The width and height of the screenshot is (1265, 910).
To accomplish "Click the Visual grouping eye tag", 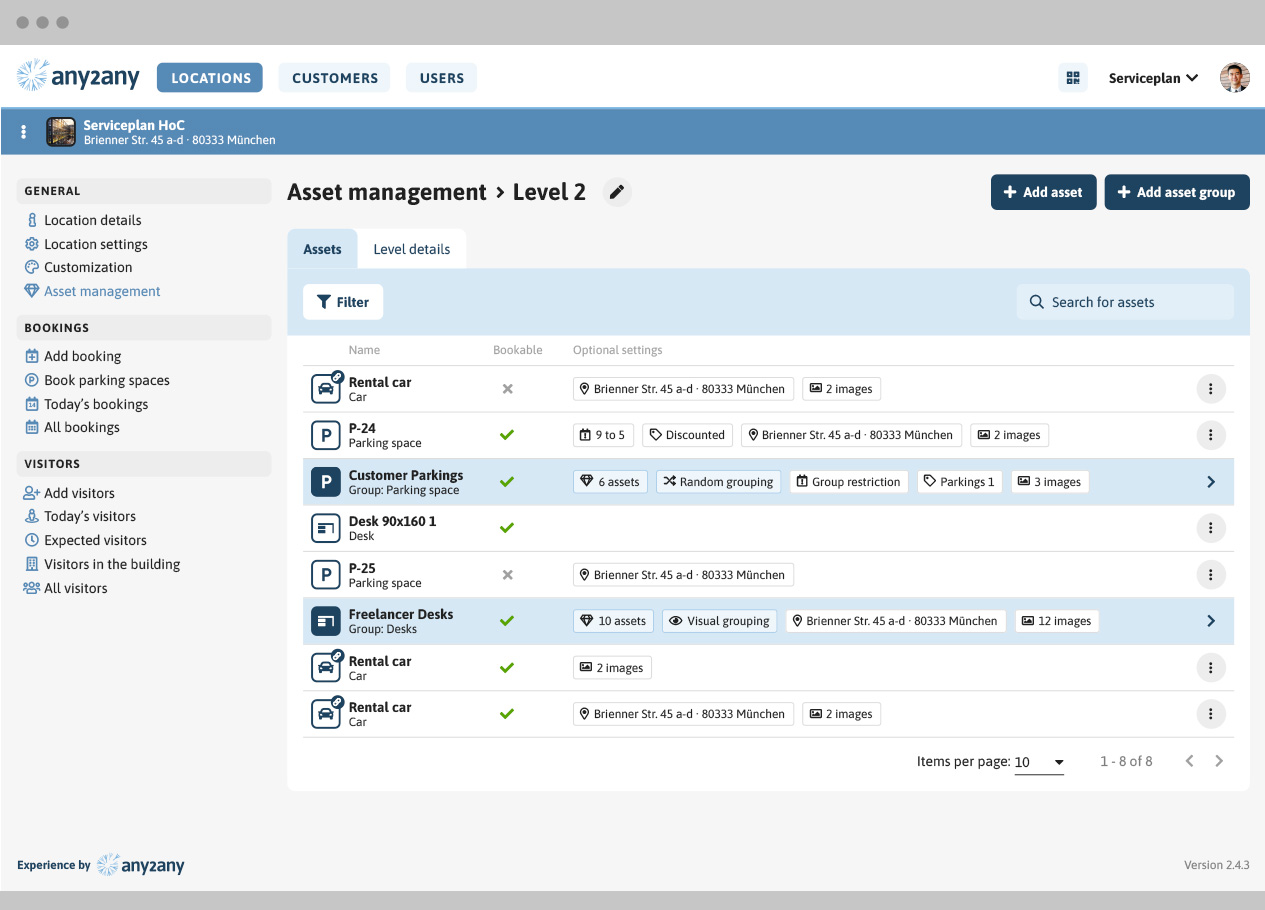I will (718, 621).
